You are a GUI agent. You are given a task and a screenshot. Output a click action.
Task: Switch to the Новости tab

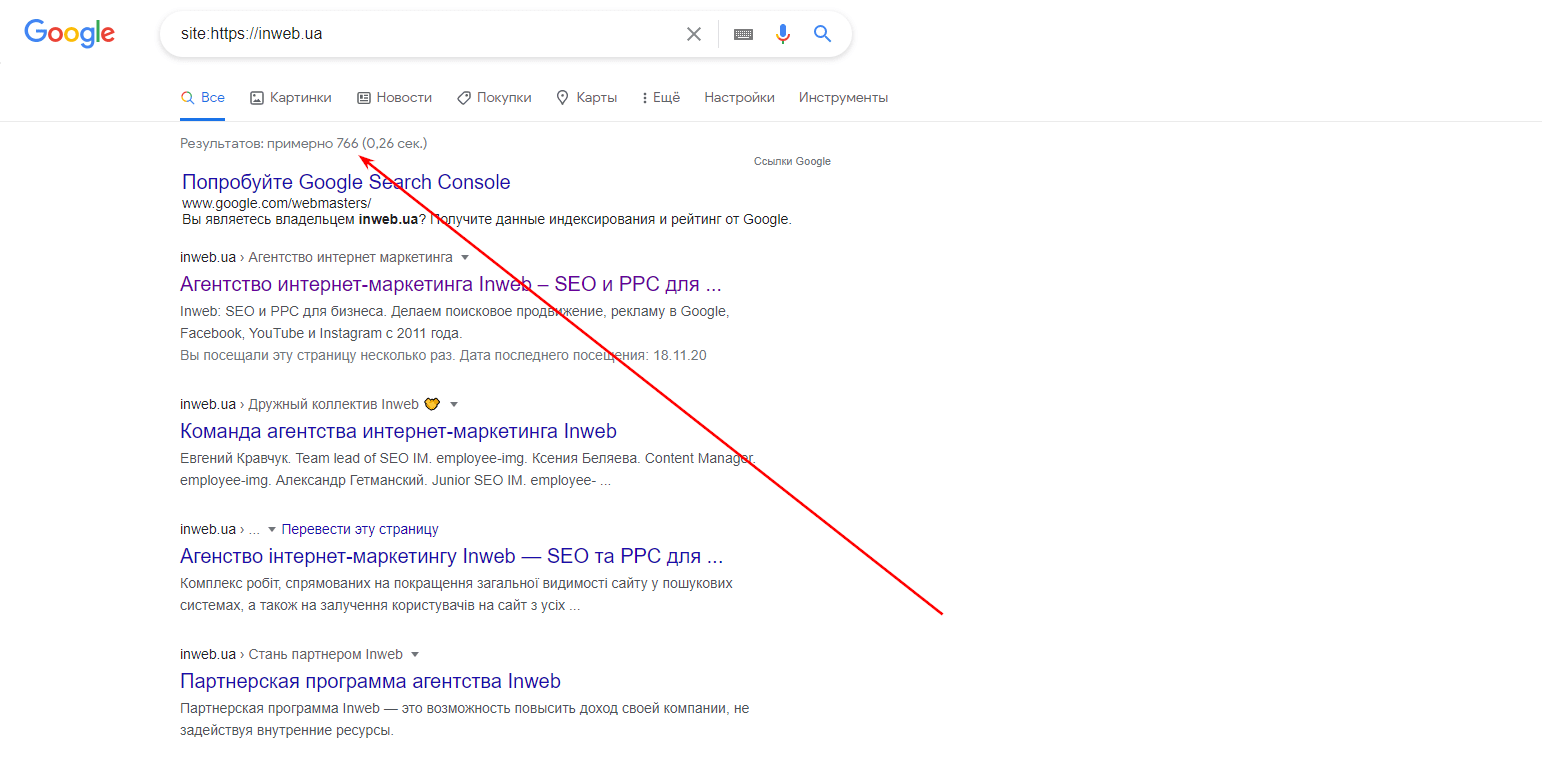coord(394,98)
